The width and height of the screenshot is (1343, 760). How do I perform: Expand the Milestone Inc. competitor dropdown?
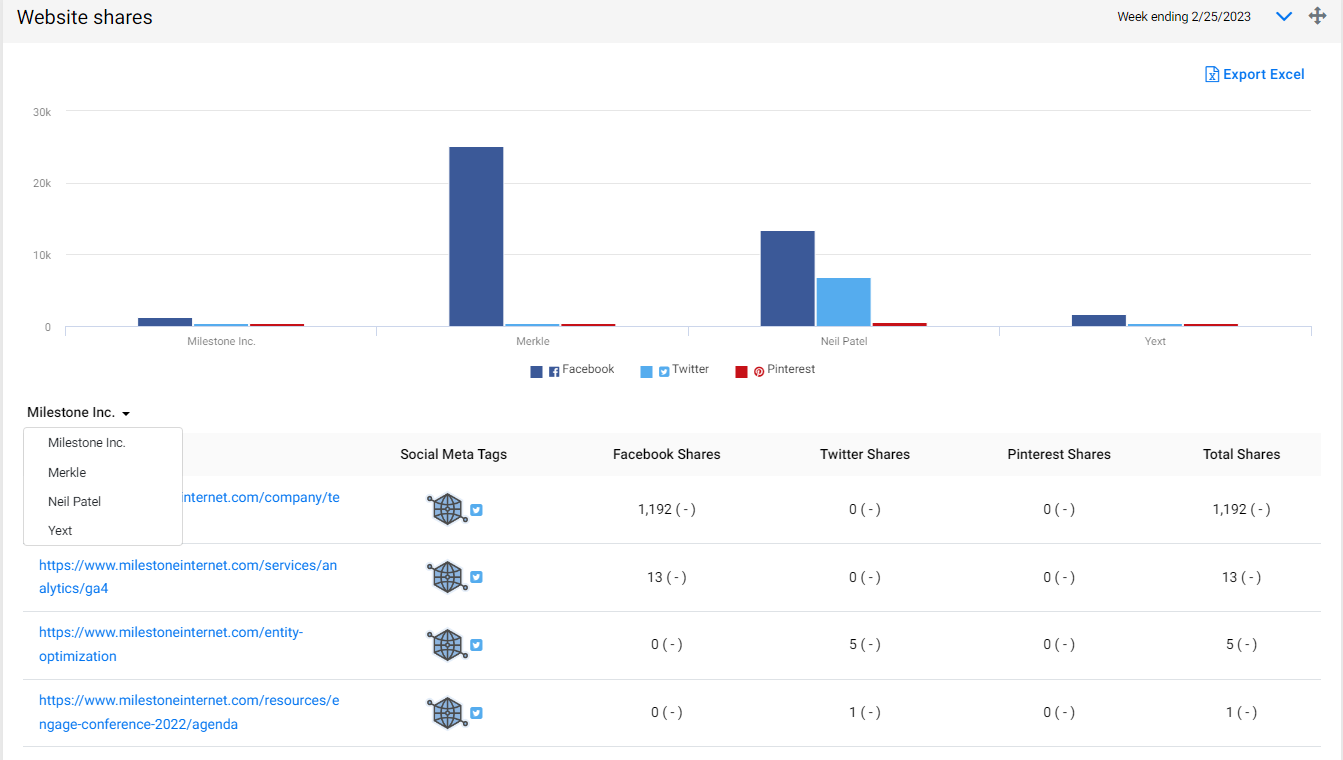79,412
